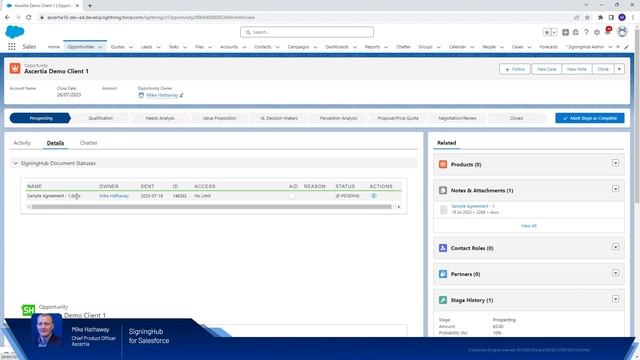Select the Qualification stage in path
640x360 pixels.
click(x=100, y=118)
